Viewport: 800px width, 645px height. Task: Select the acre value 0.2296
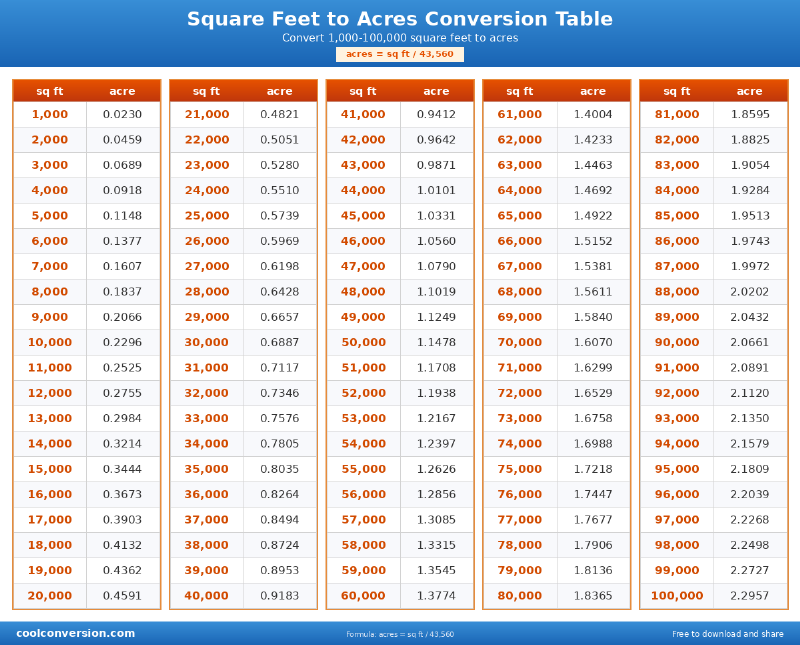click(122, 342)
